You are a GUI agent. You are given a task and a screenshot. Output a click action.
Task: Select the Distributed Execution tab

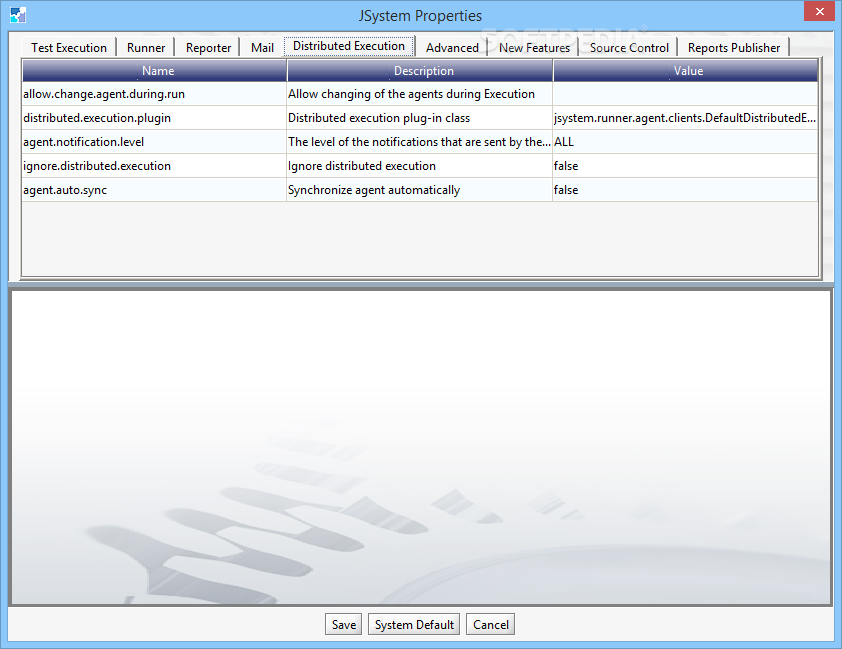349,46
